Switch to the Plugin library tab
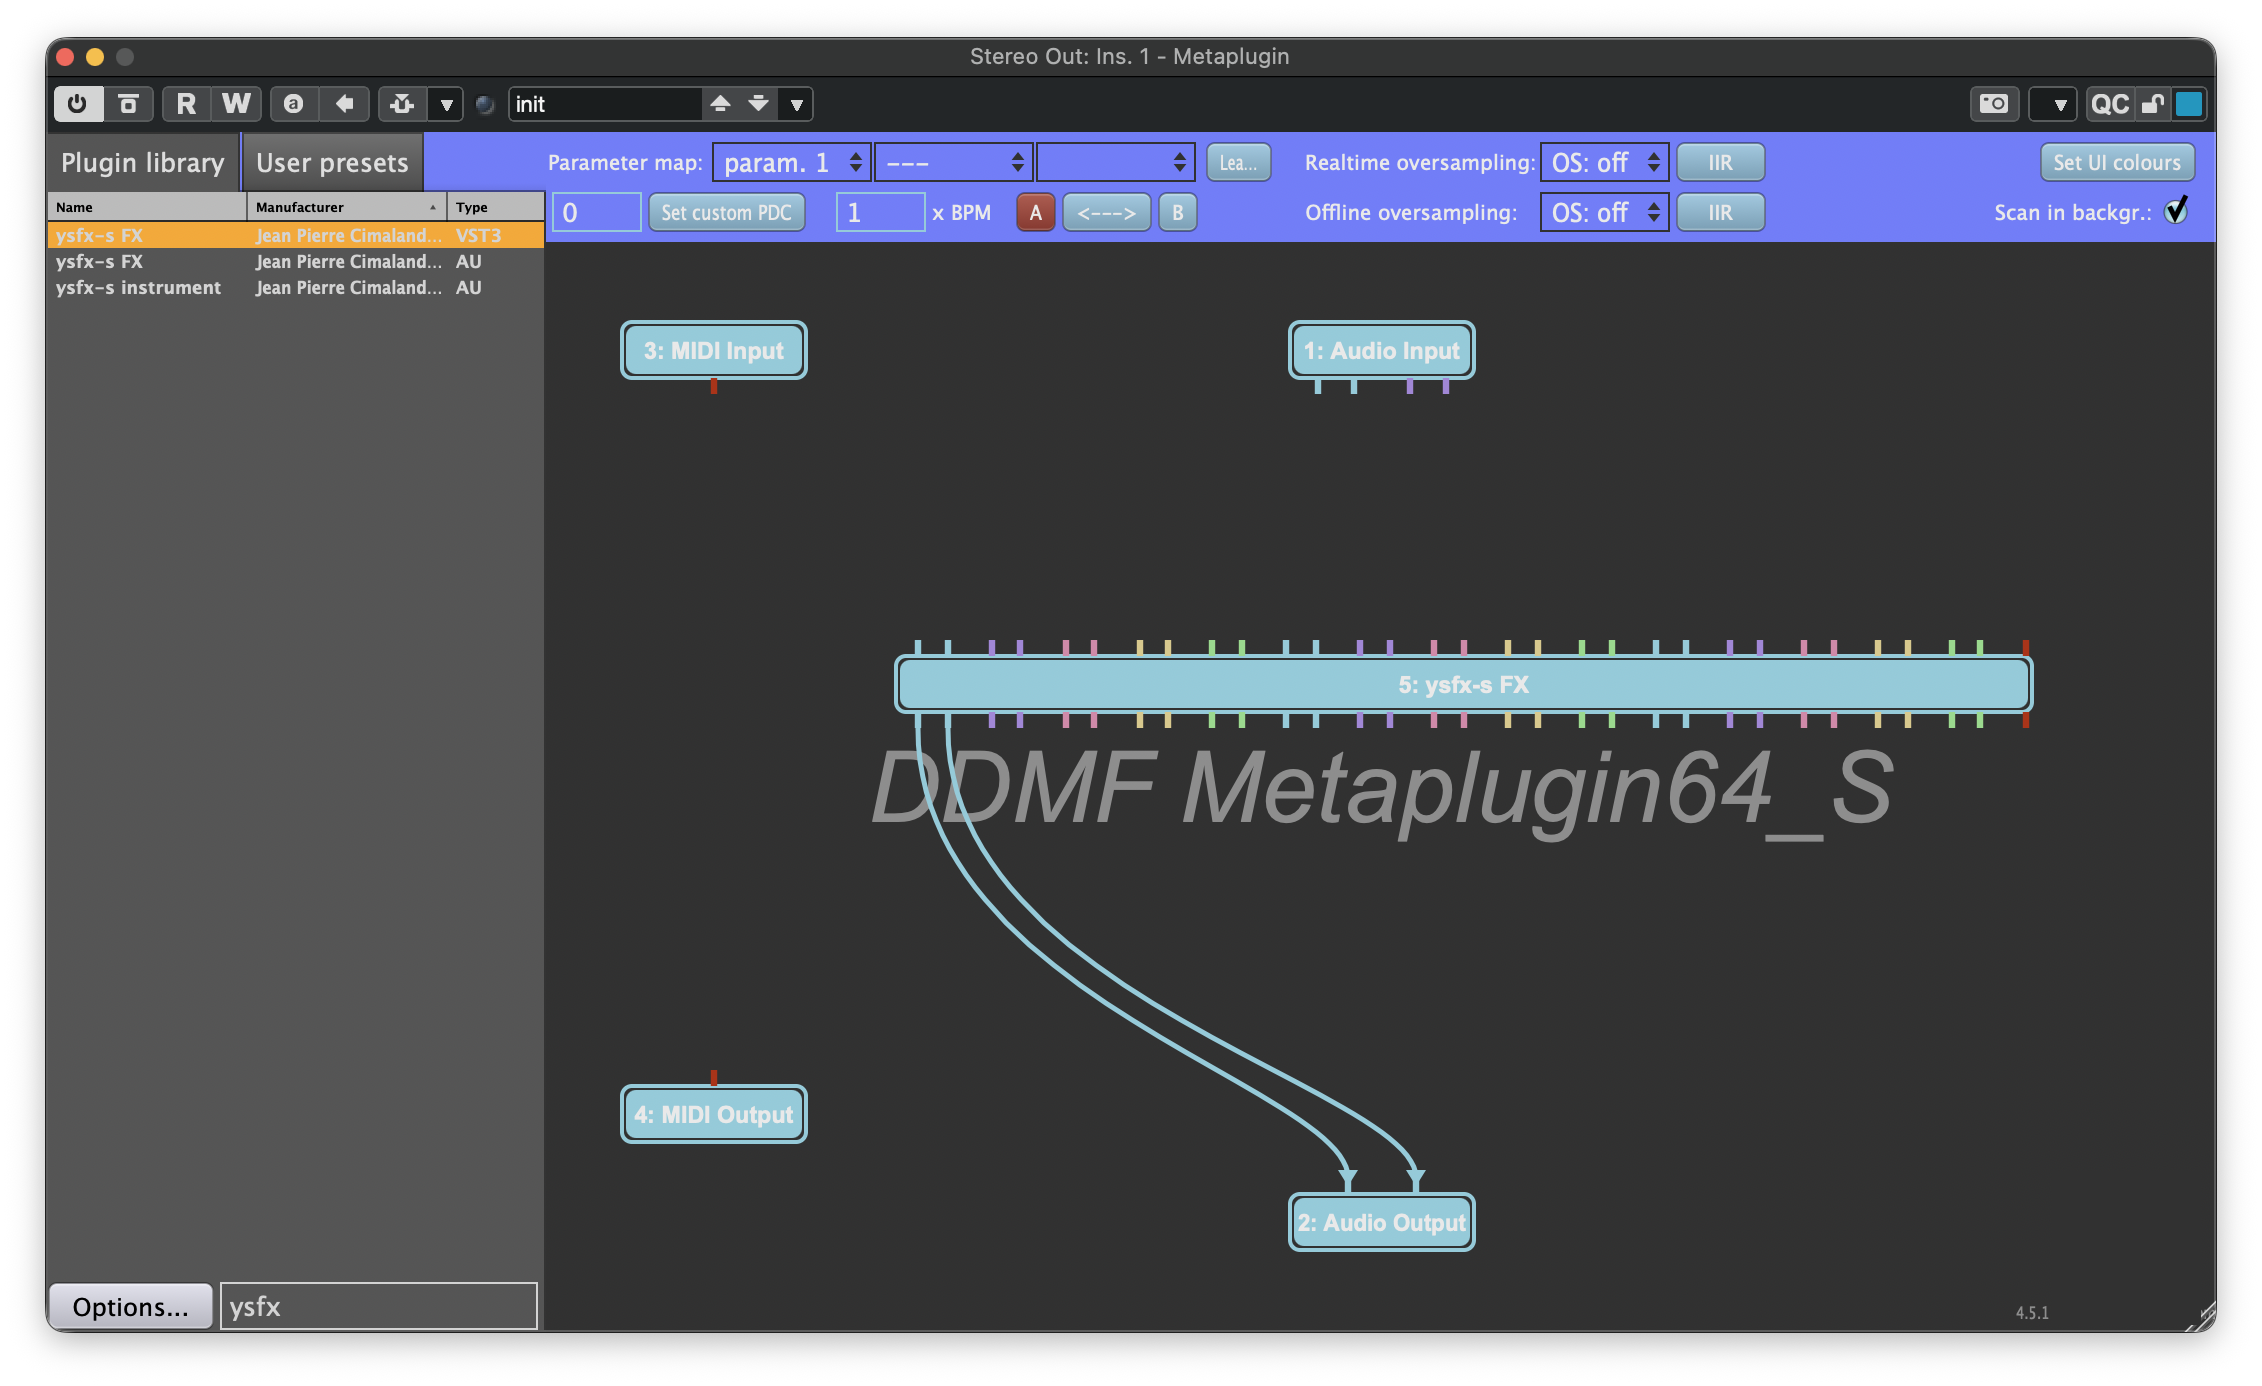Screen dimensions: 2262x1386 143,162
